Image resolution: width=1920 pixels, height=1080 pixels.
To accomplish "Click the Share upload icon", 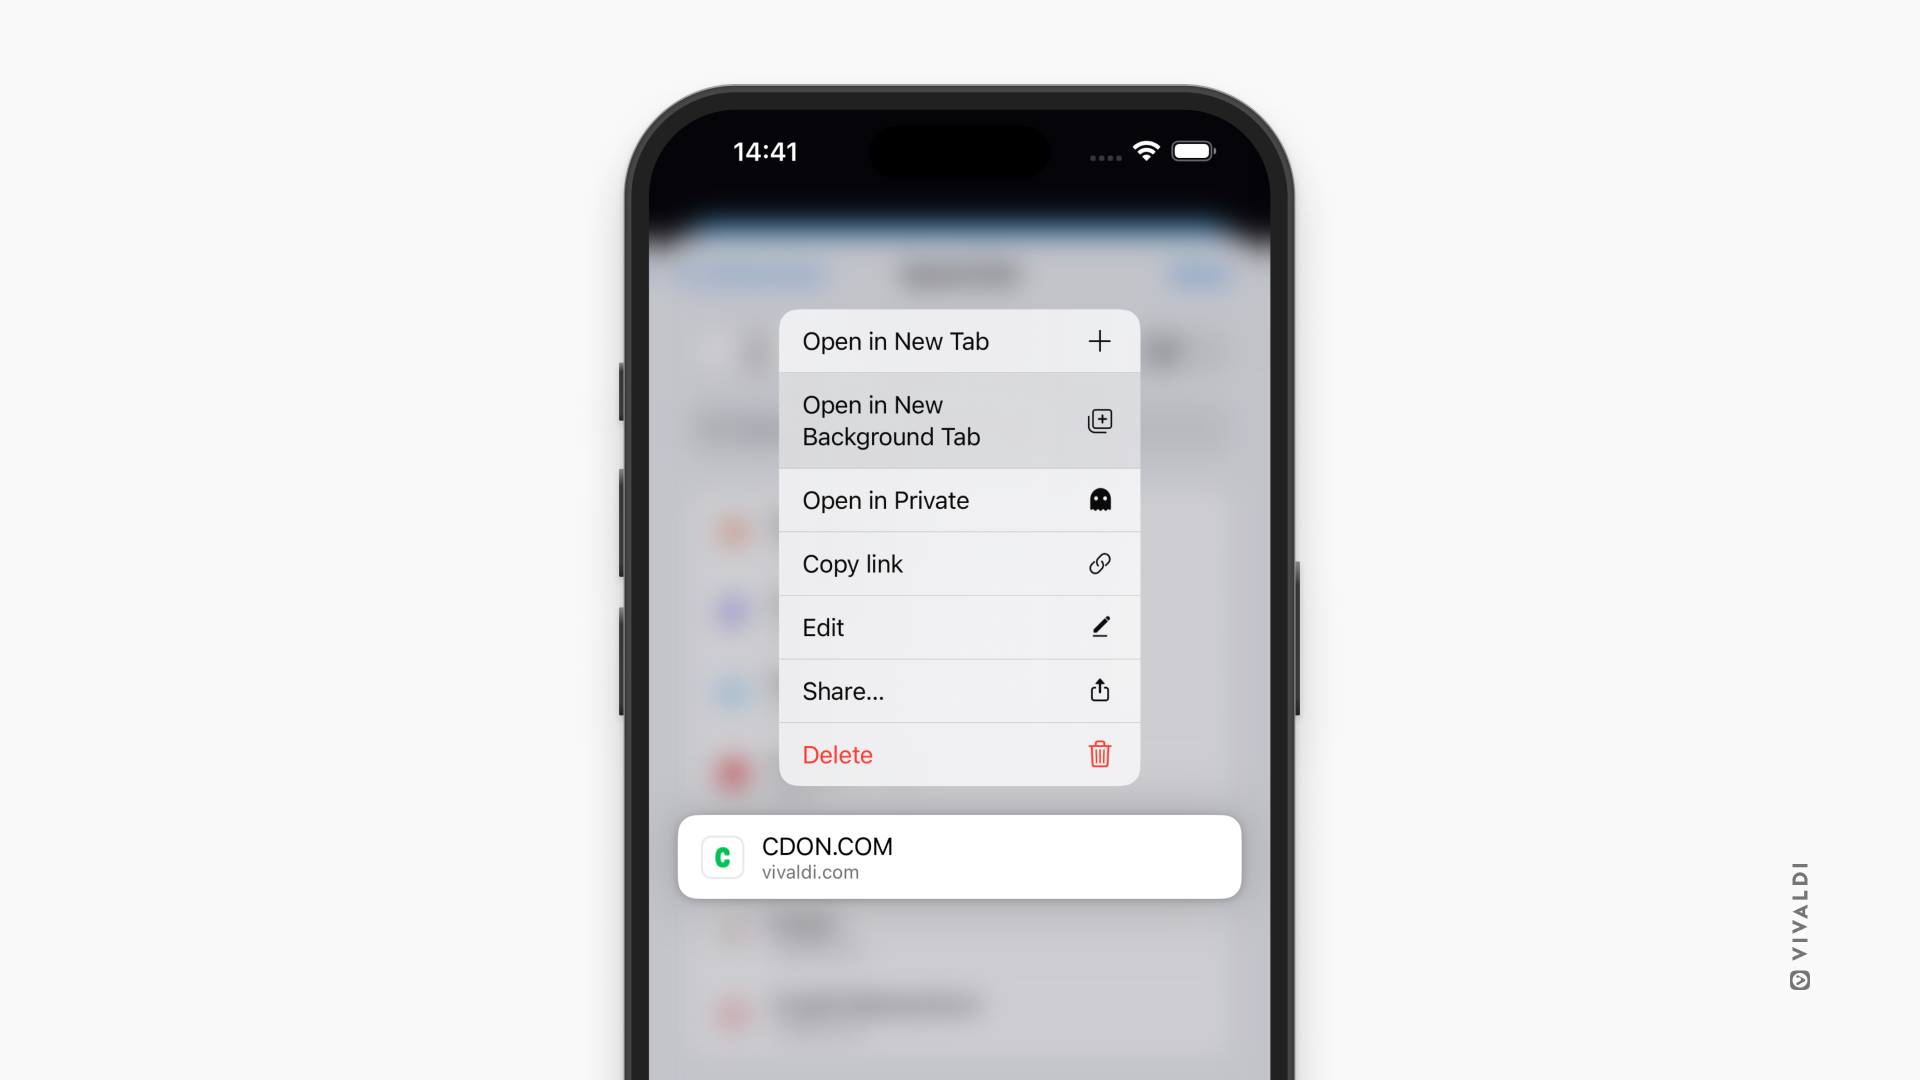I will click(x=1098, y=690).
